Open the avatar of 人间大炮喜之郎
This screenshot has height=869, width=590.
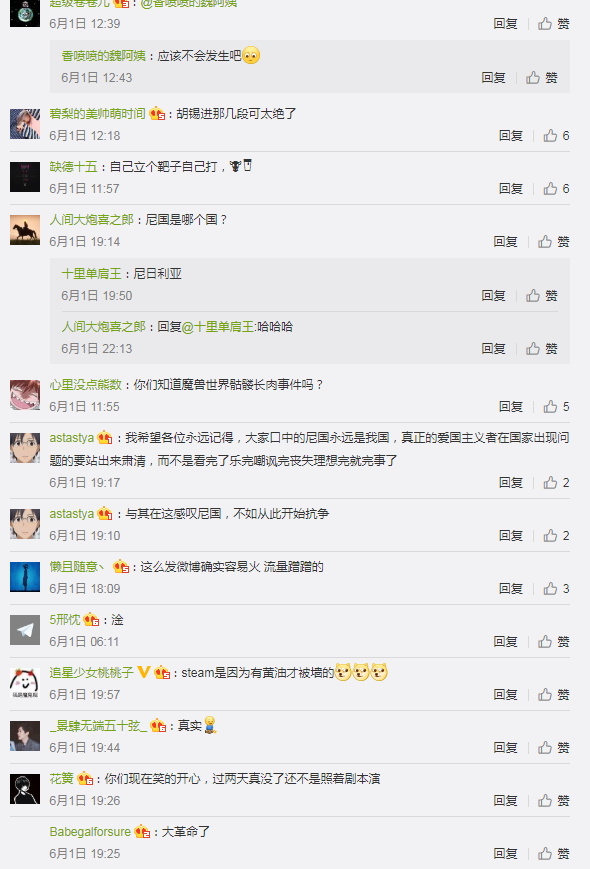(25, 230)
